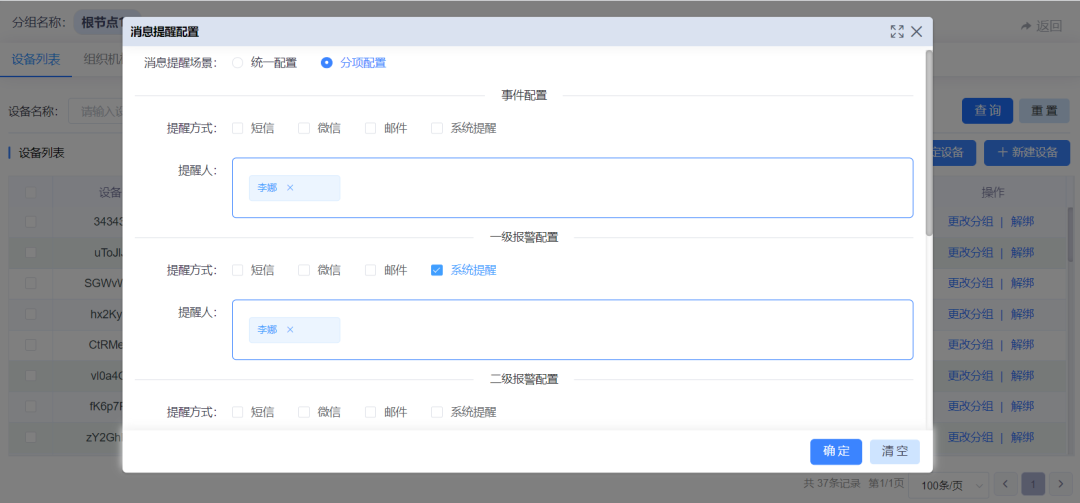Image resolution: width=1080 pixels, height=503 pixels.
Task: Remove 李娜 tag in 事件配置 reminder field
Action: click(290, 187)
